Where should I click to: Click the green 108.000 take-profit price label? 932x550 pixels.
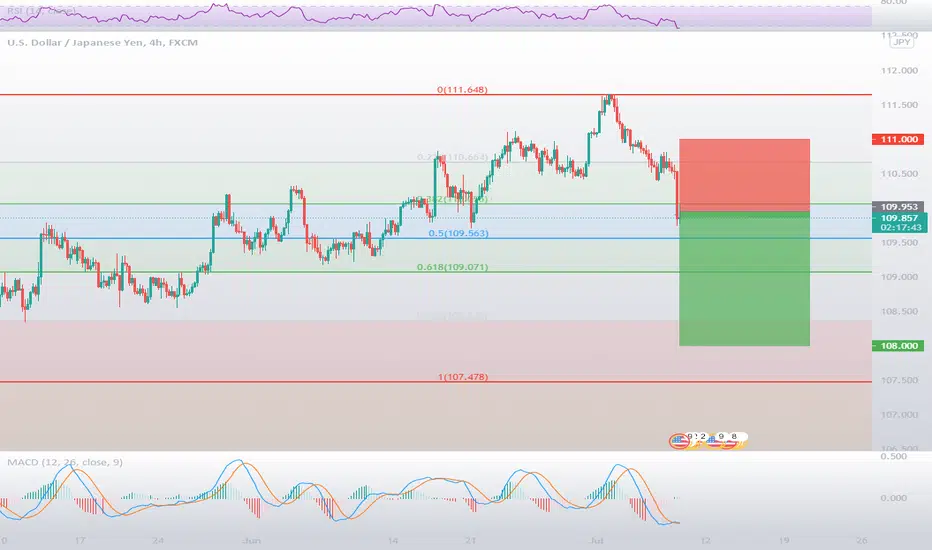(x=898, y=345)
